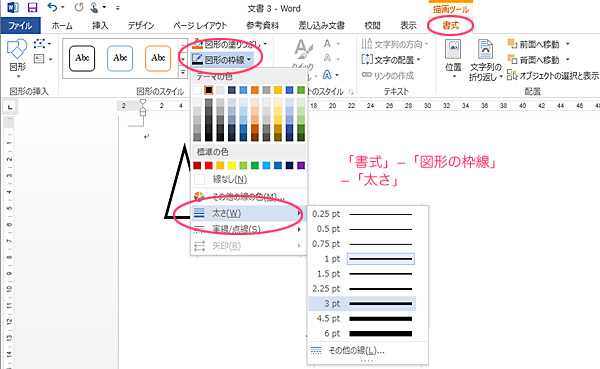Open WordArt styles dialog launcher

pyautogui.click(x=351, y=92)
